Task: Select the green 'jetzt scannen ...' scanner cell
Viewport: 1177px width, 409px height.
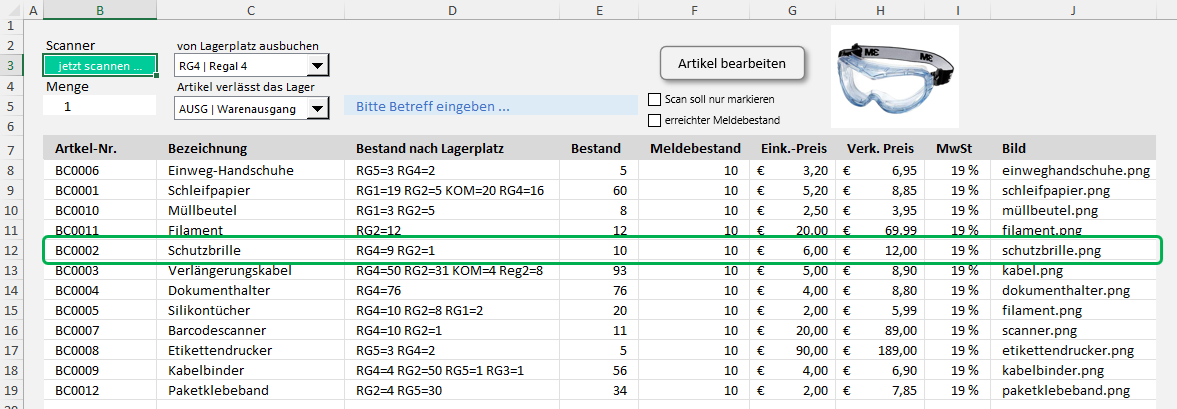Action: (x=100, y=66)
